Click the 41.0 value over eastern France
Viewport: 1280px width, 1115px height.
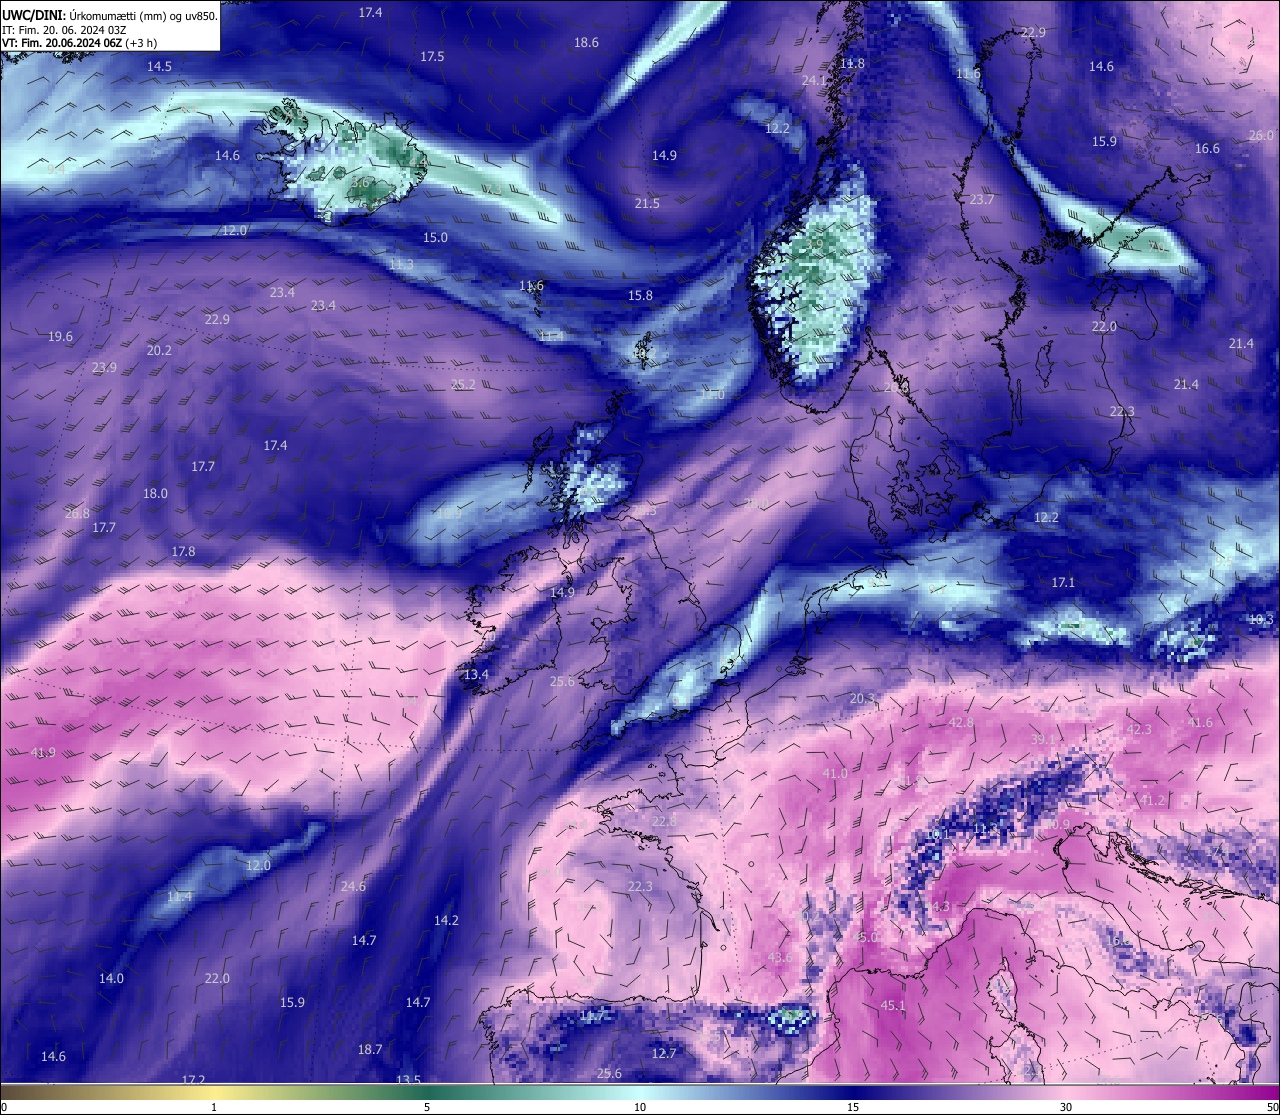(x=835, y=775)
